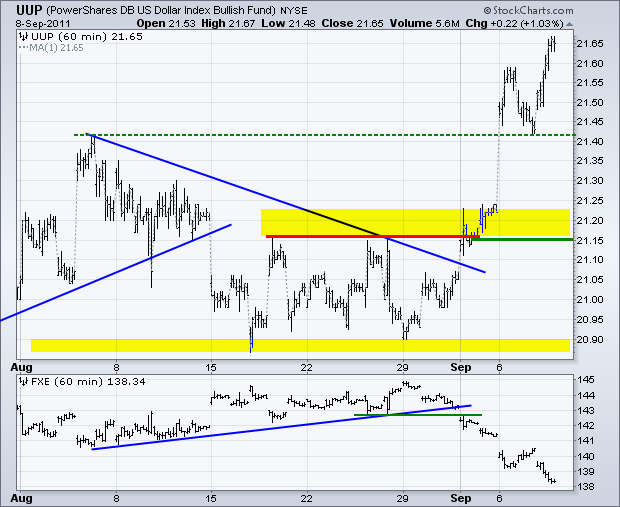Click the 21.40 price axis label
Image resolution: width=620 pixels, height=507 pixels.
tap(590, 141)
